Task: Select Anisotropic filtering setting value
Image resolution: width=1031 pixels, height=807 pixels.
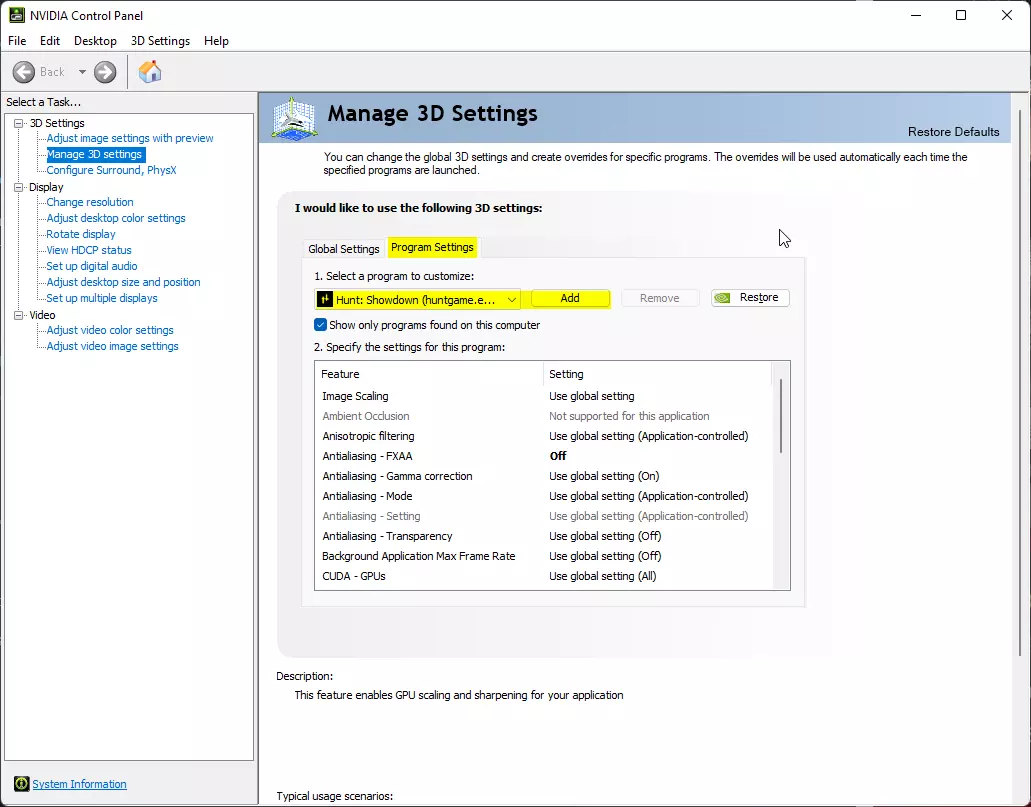Action: [x=648, y=436]
